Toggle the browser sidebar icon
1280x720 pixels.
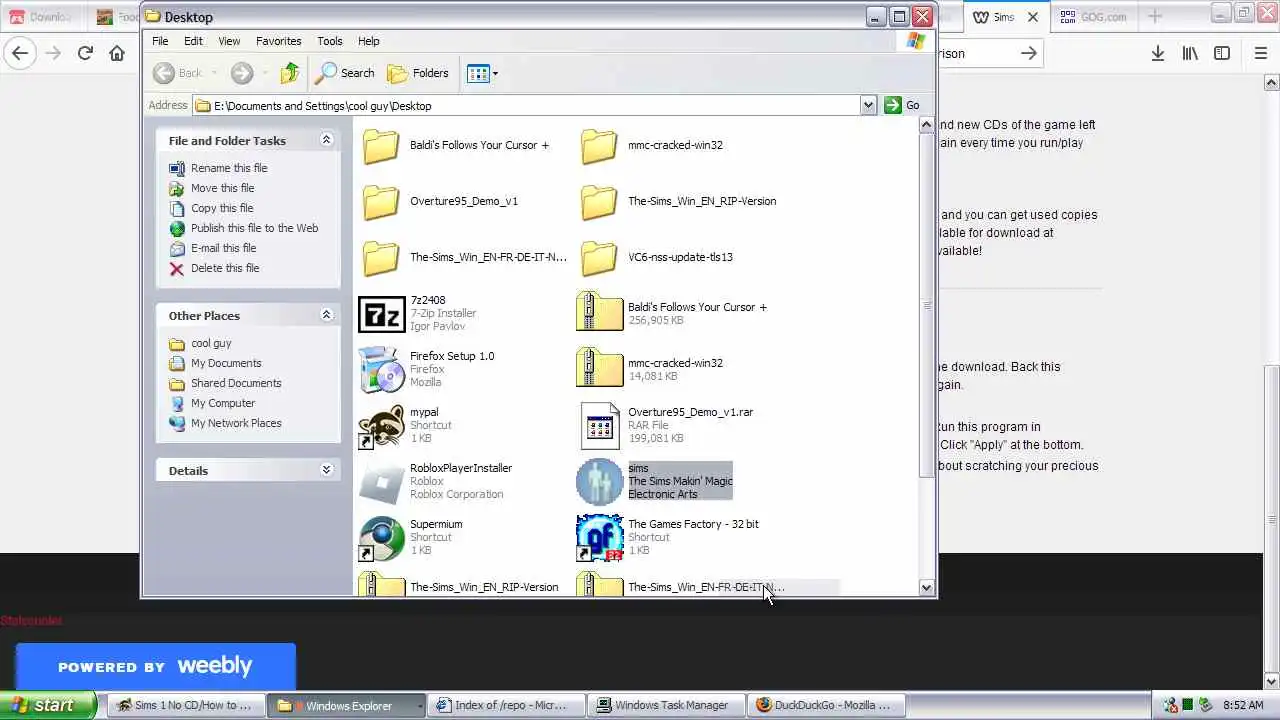(1222, 53)
